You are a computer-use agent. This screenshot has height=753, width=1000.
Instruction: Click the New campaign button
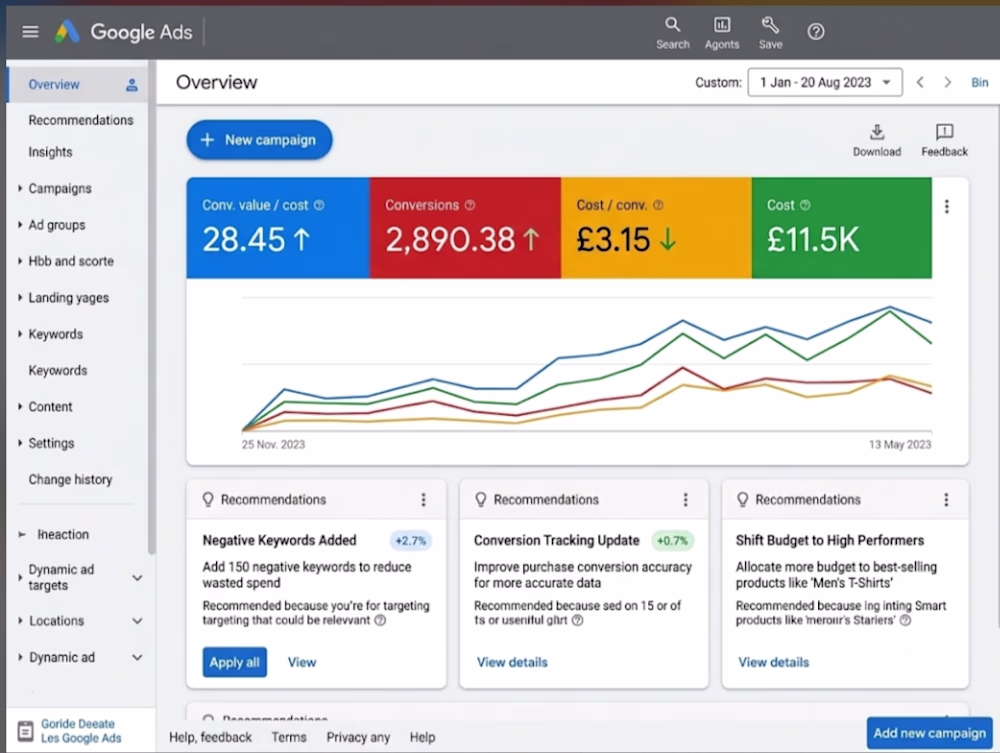259,140
